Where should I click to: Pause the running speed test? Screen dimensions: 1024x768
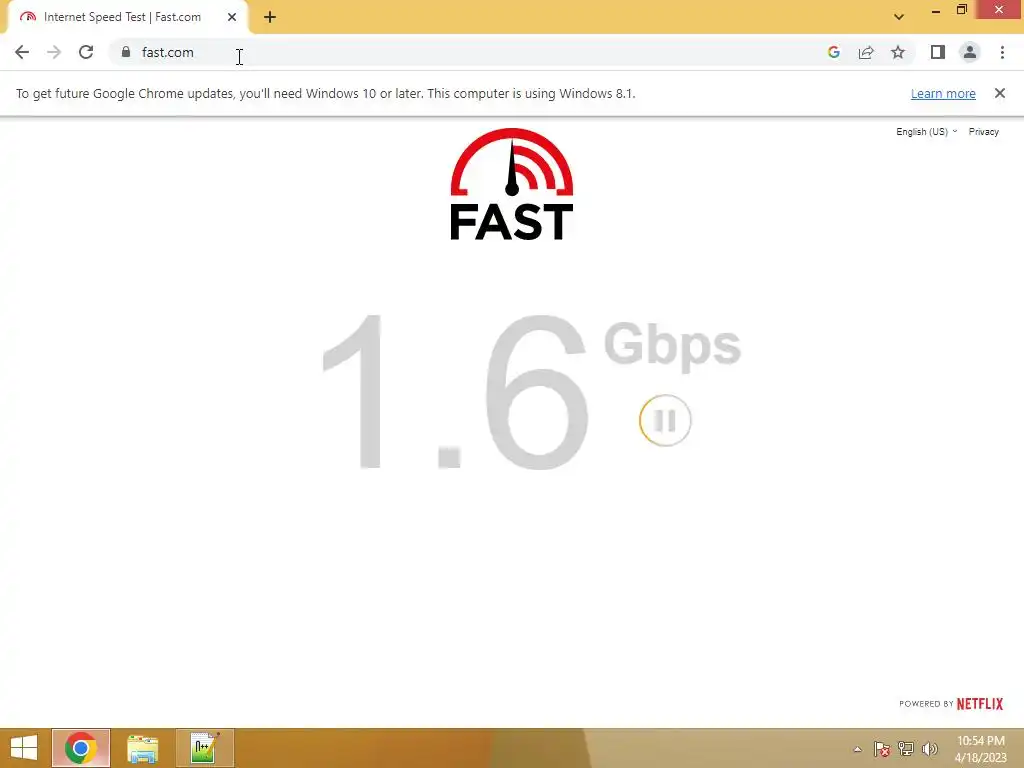(x=665, y=421)
